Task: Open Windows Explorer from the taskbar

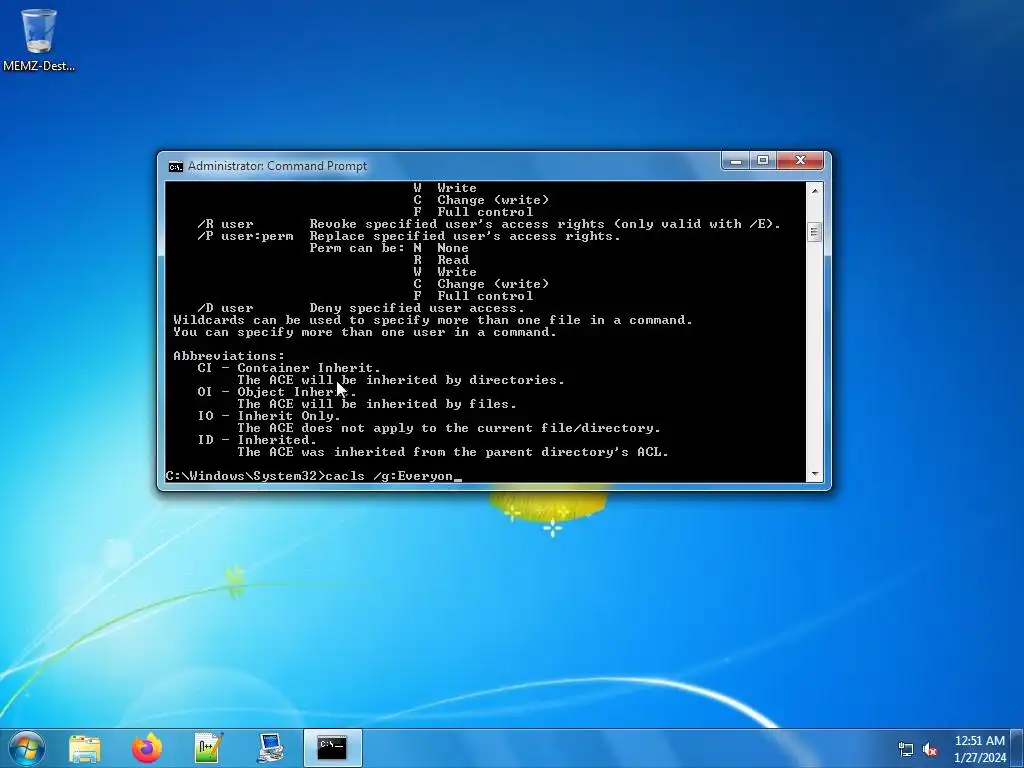Action: pos(85,748)
